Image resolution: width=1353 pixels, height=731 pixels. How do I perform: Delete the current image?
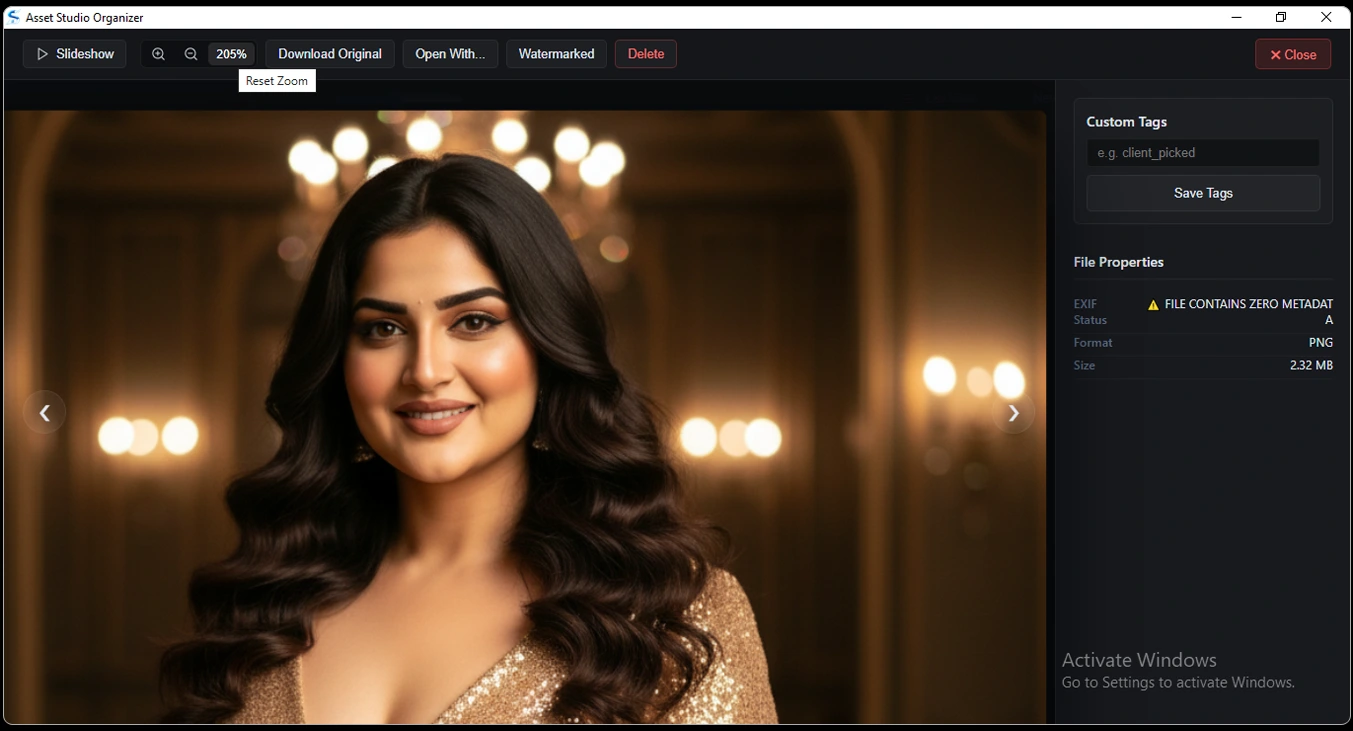click(x=646, y=54)
